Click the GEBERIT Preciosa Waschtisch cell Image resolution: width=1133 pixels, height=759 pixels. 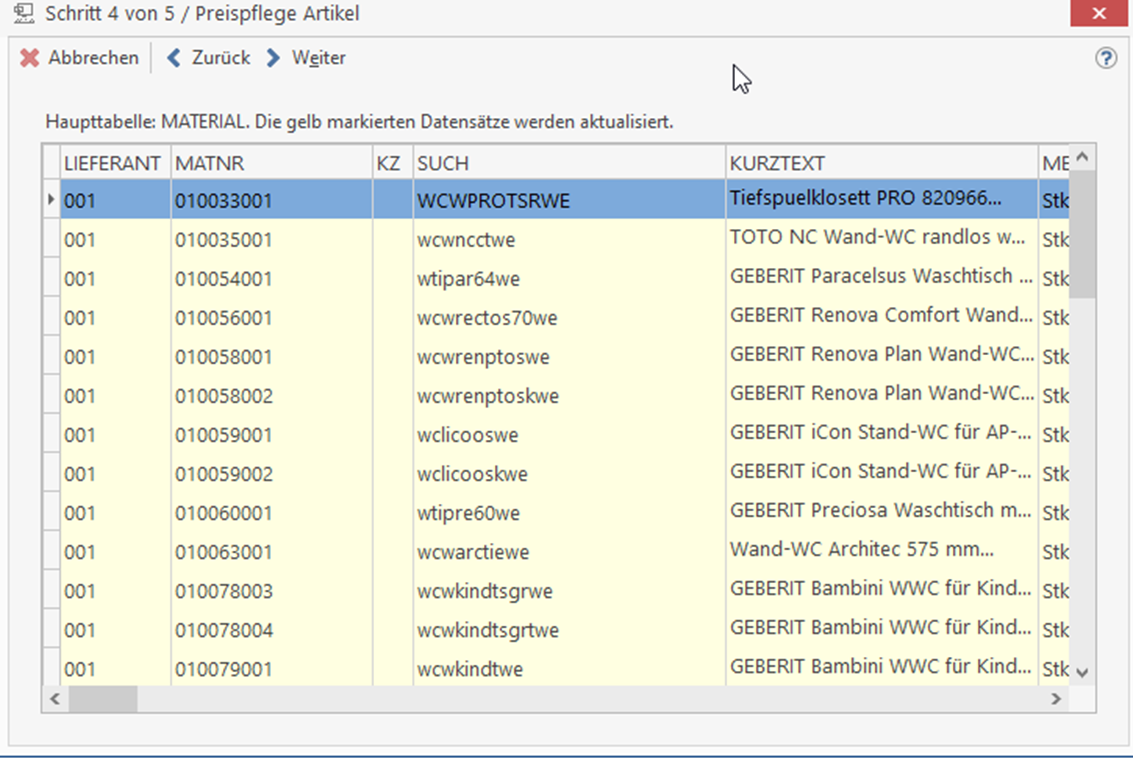880,511
